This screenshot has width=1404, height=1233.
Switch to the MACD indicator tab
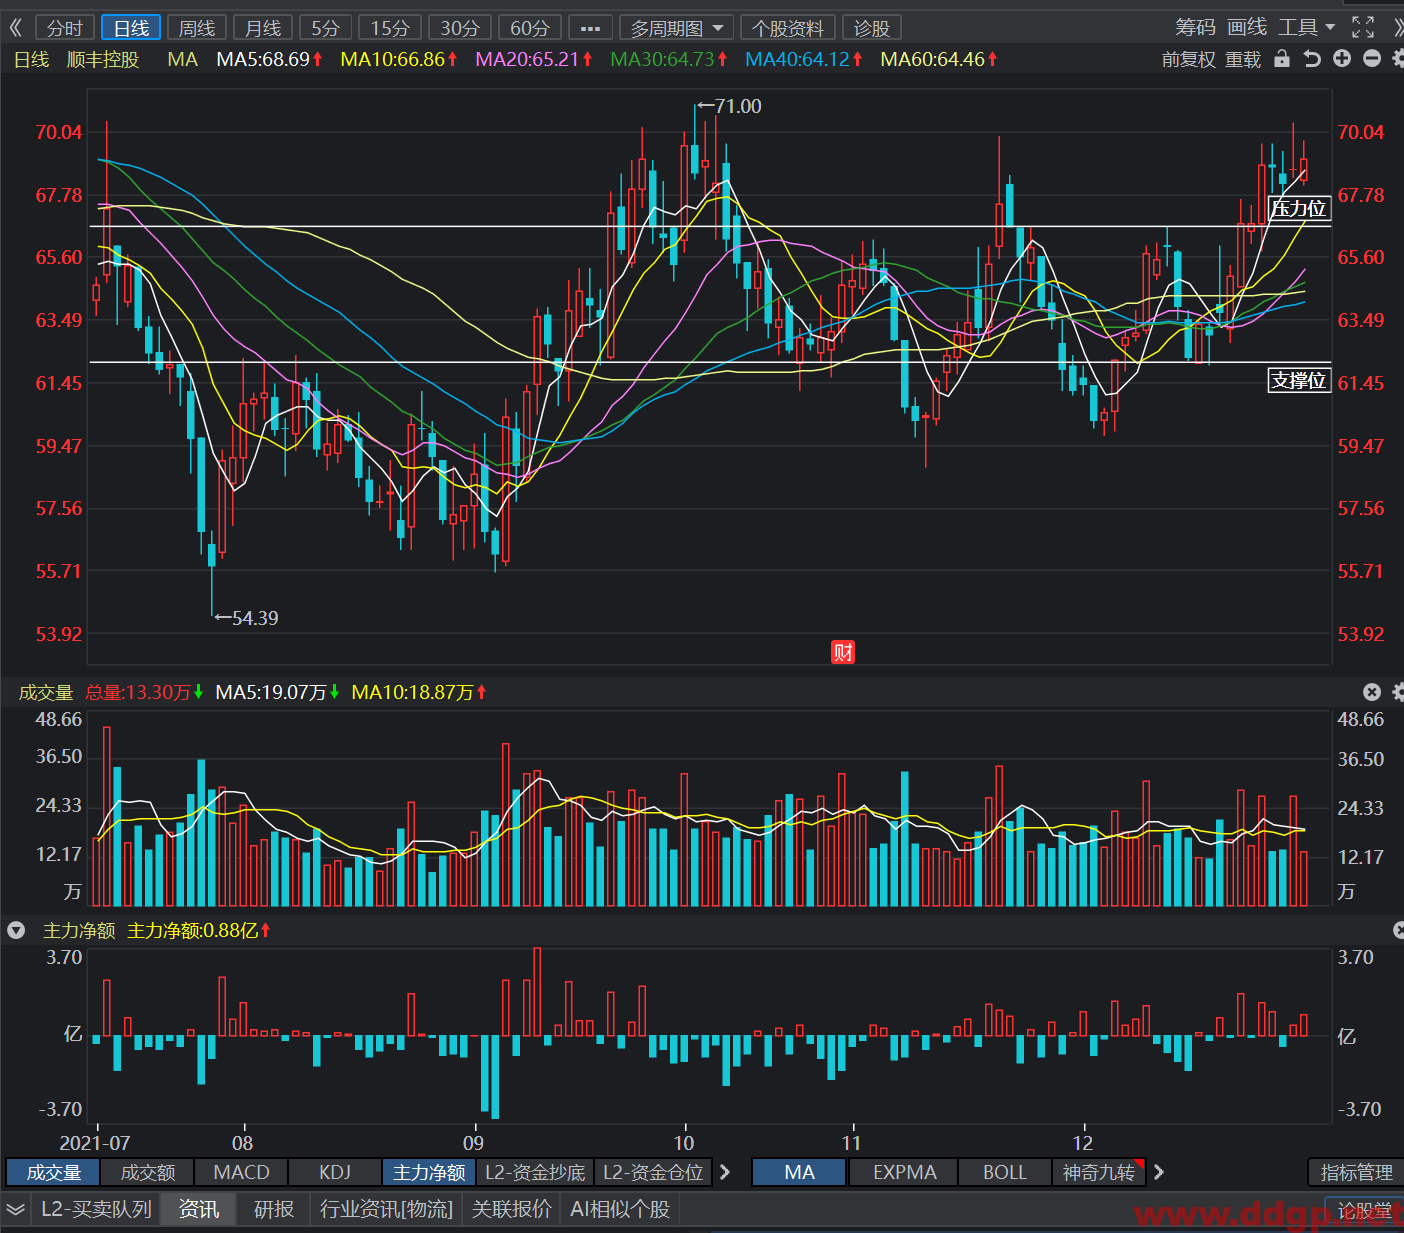click(x=241, y=1172)
